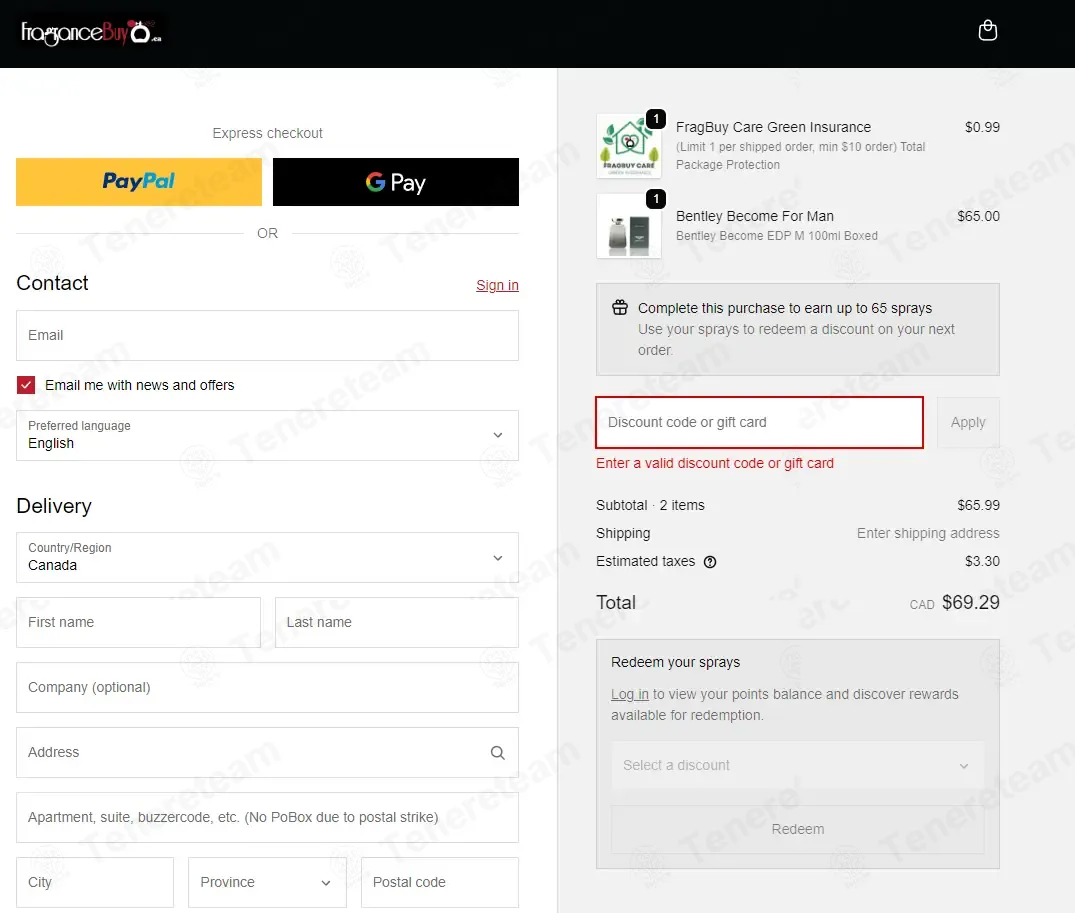Pay with the PayPal express button

click(x=139, y=182)
